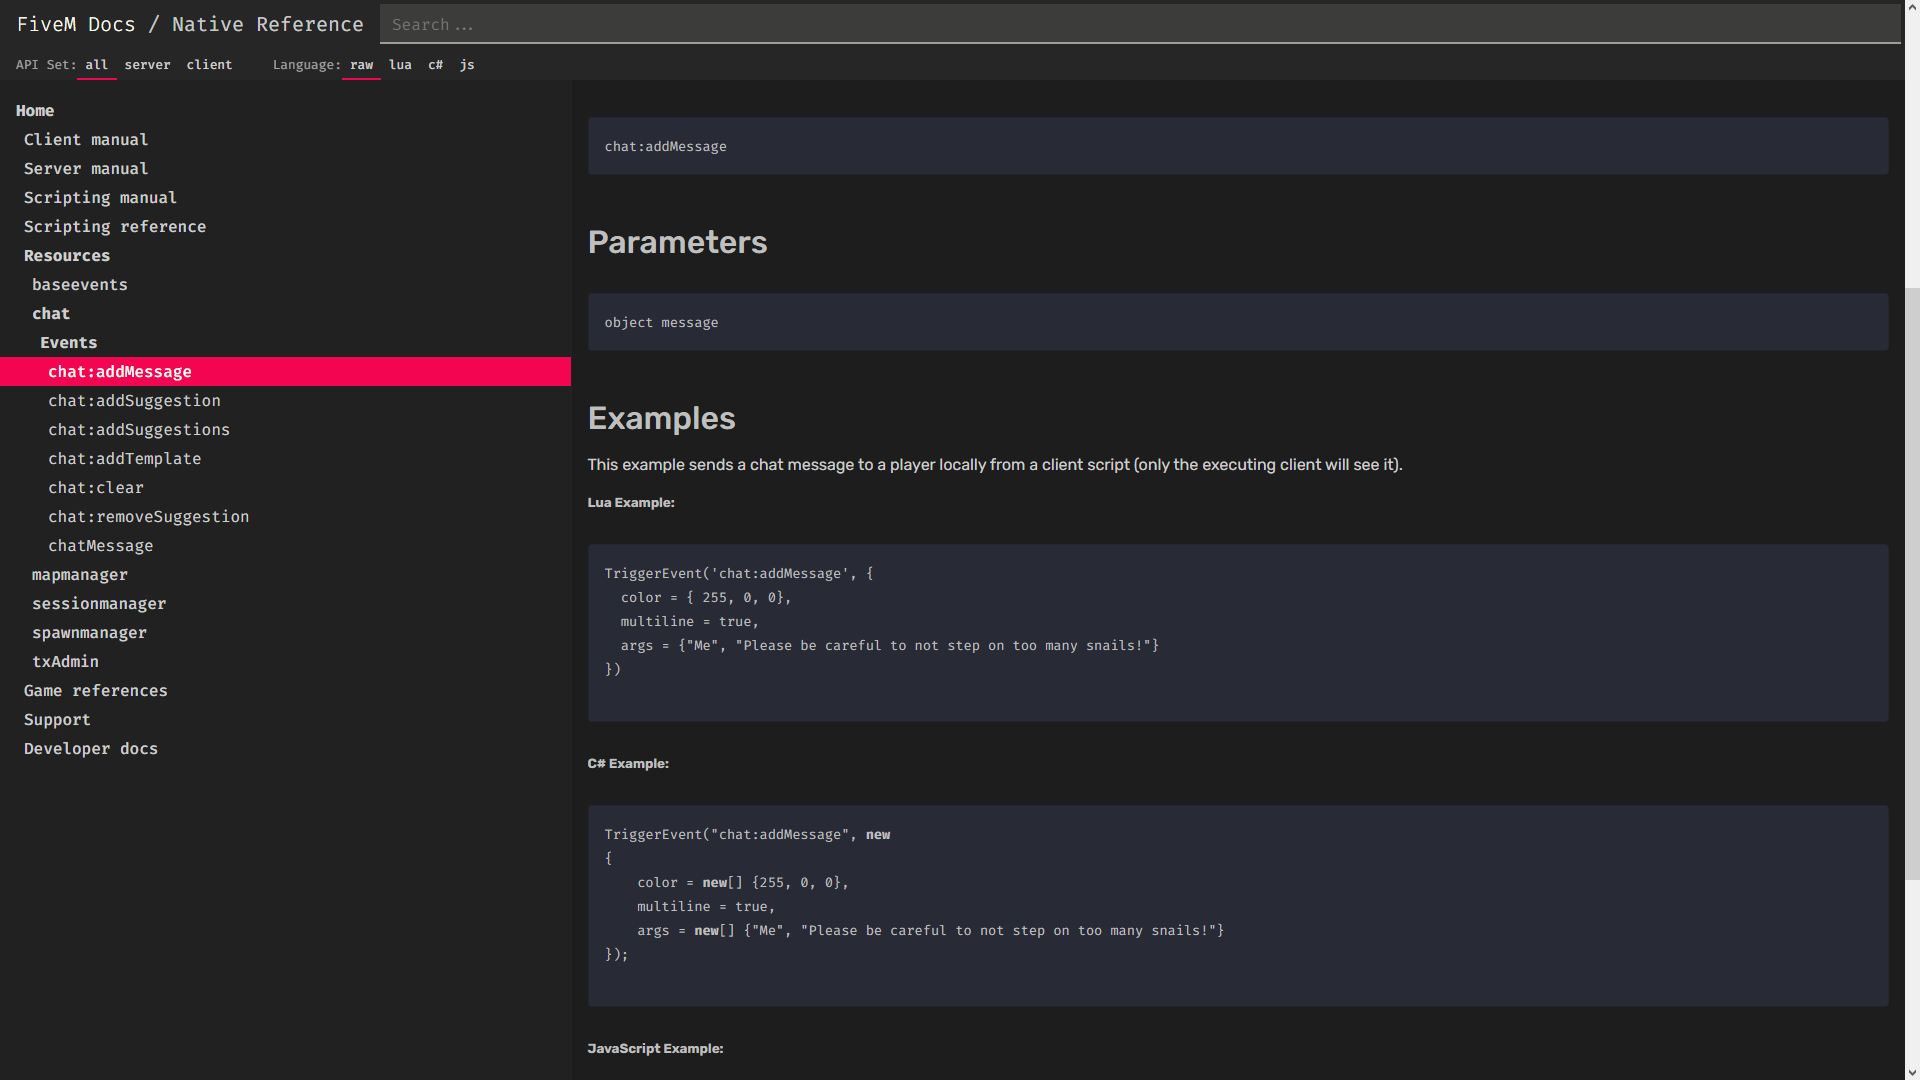Select js as the language
The width and height of the screenshot is (1920, 1080).
click(467, 65)
